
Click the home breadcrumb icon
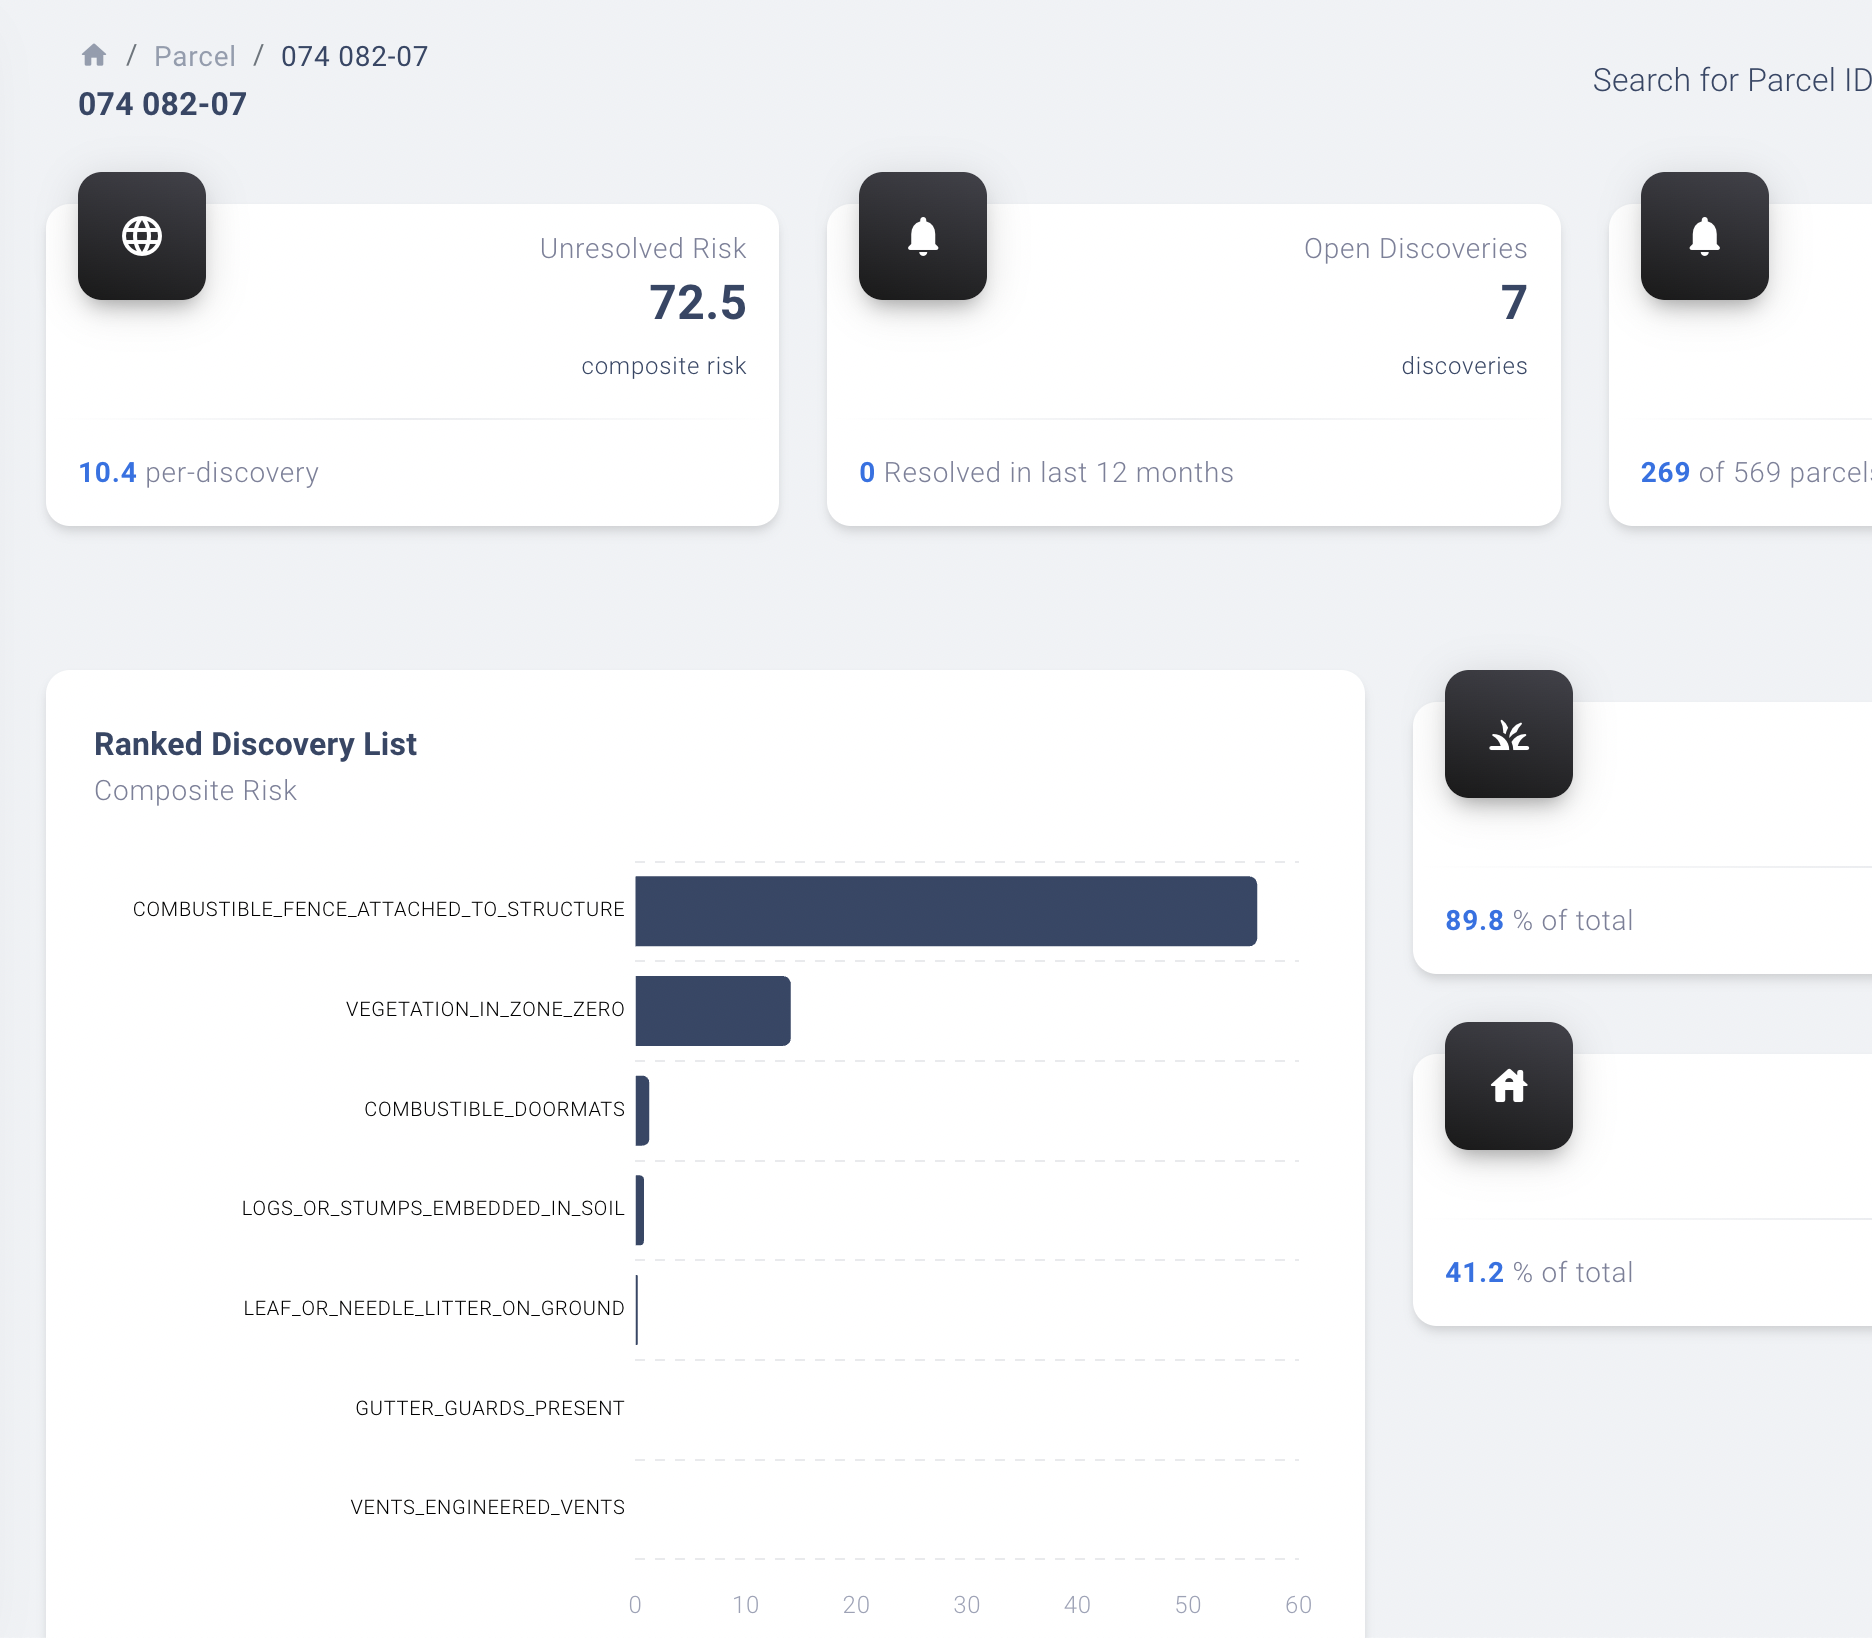point(94,55)
